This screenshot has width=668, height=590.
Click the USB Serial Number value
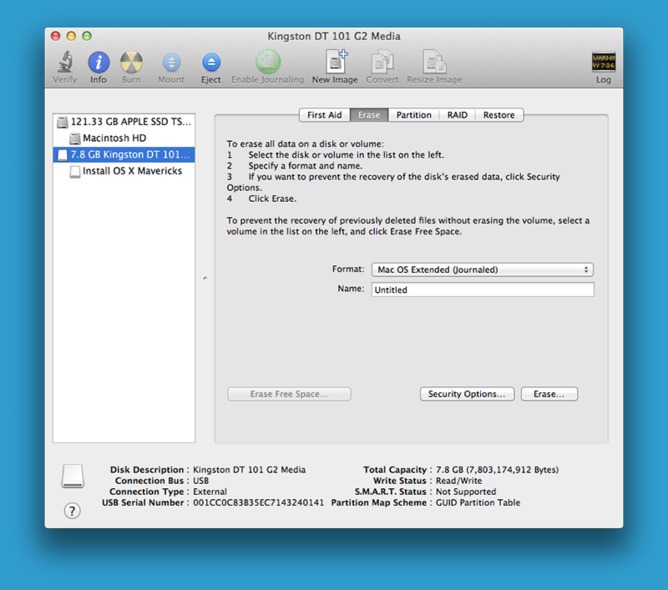click(258, 503)
